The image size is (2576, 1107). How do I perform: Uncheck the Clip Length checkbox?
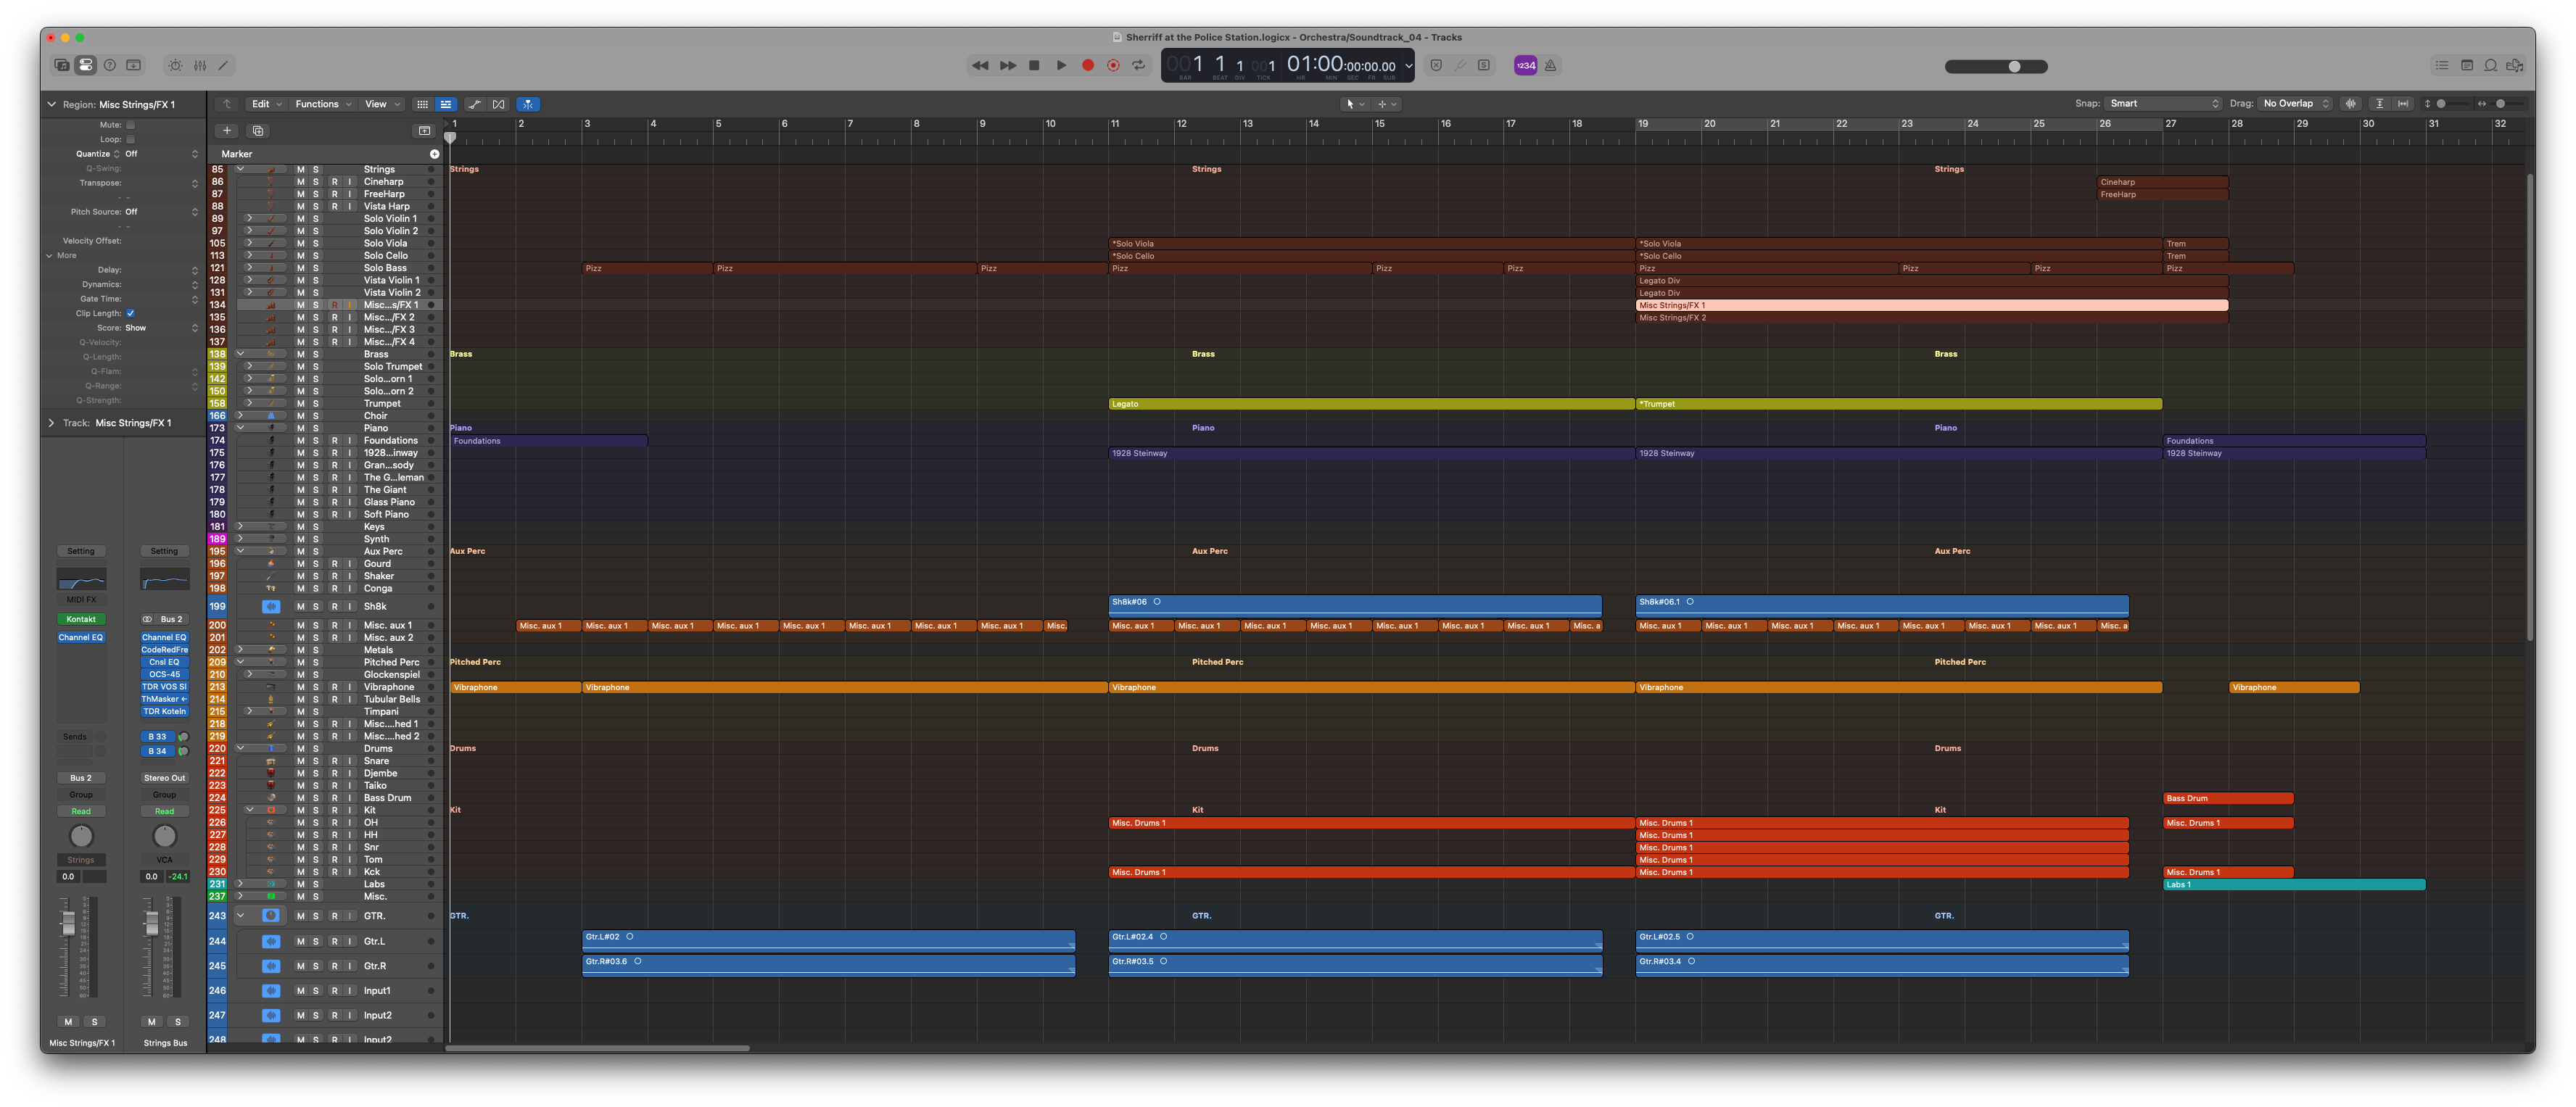pos(130,313)
